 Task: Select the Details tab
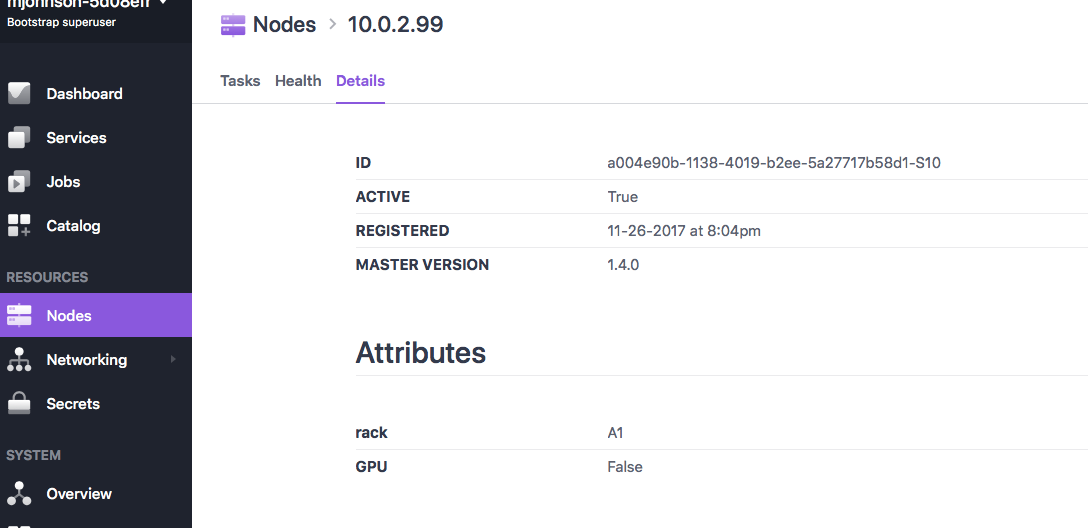(x=360, y=81)
